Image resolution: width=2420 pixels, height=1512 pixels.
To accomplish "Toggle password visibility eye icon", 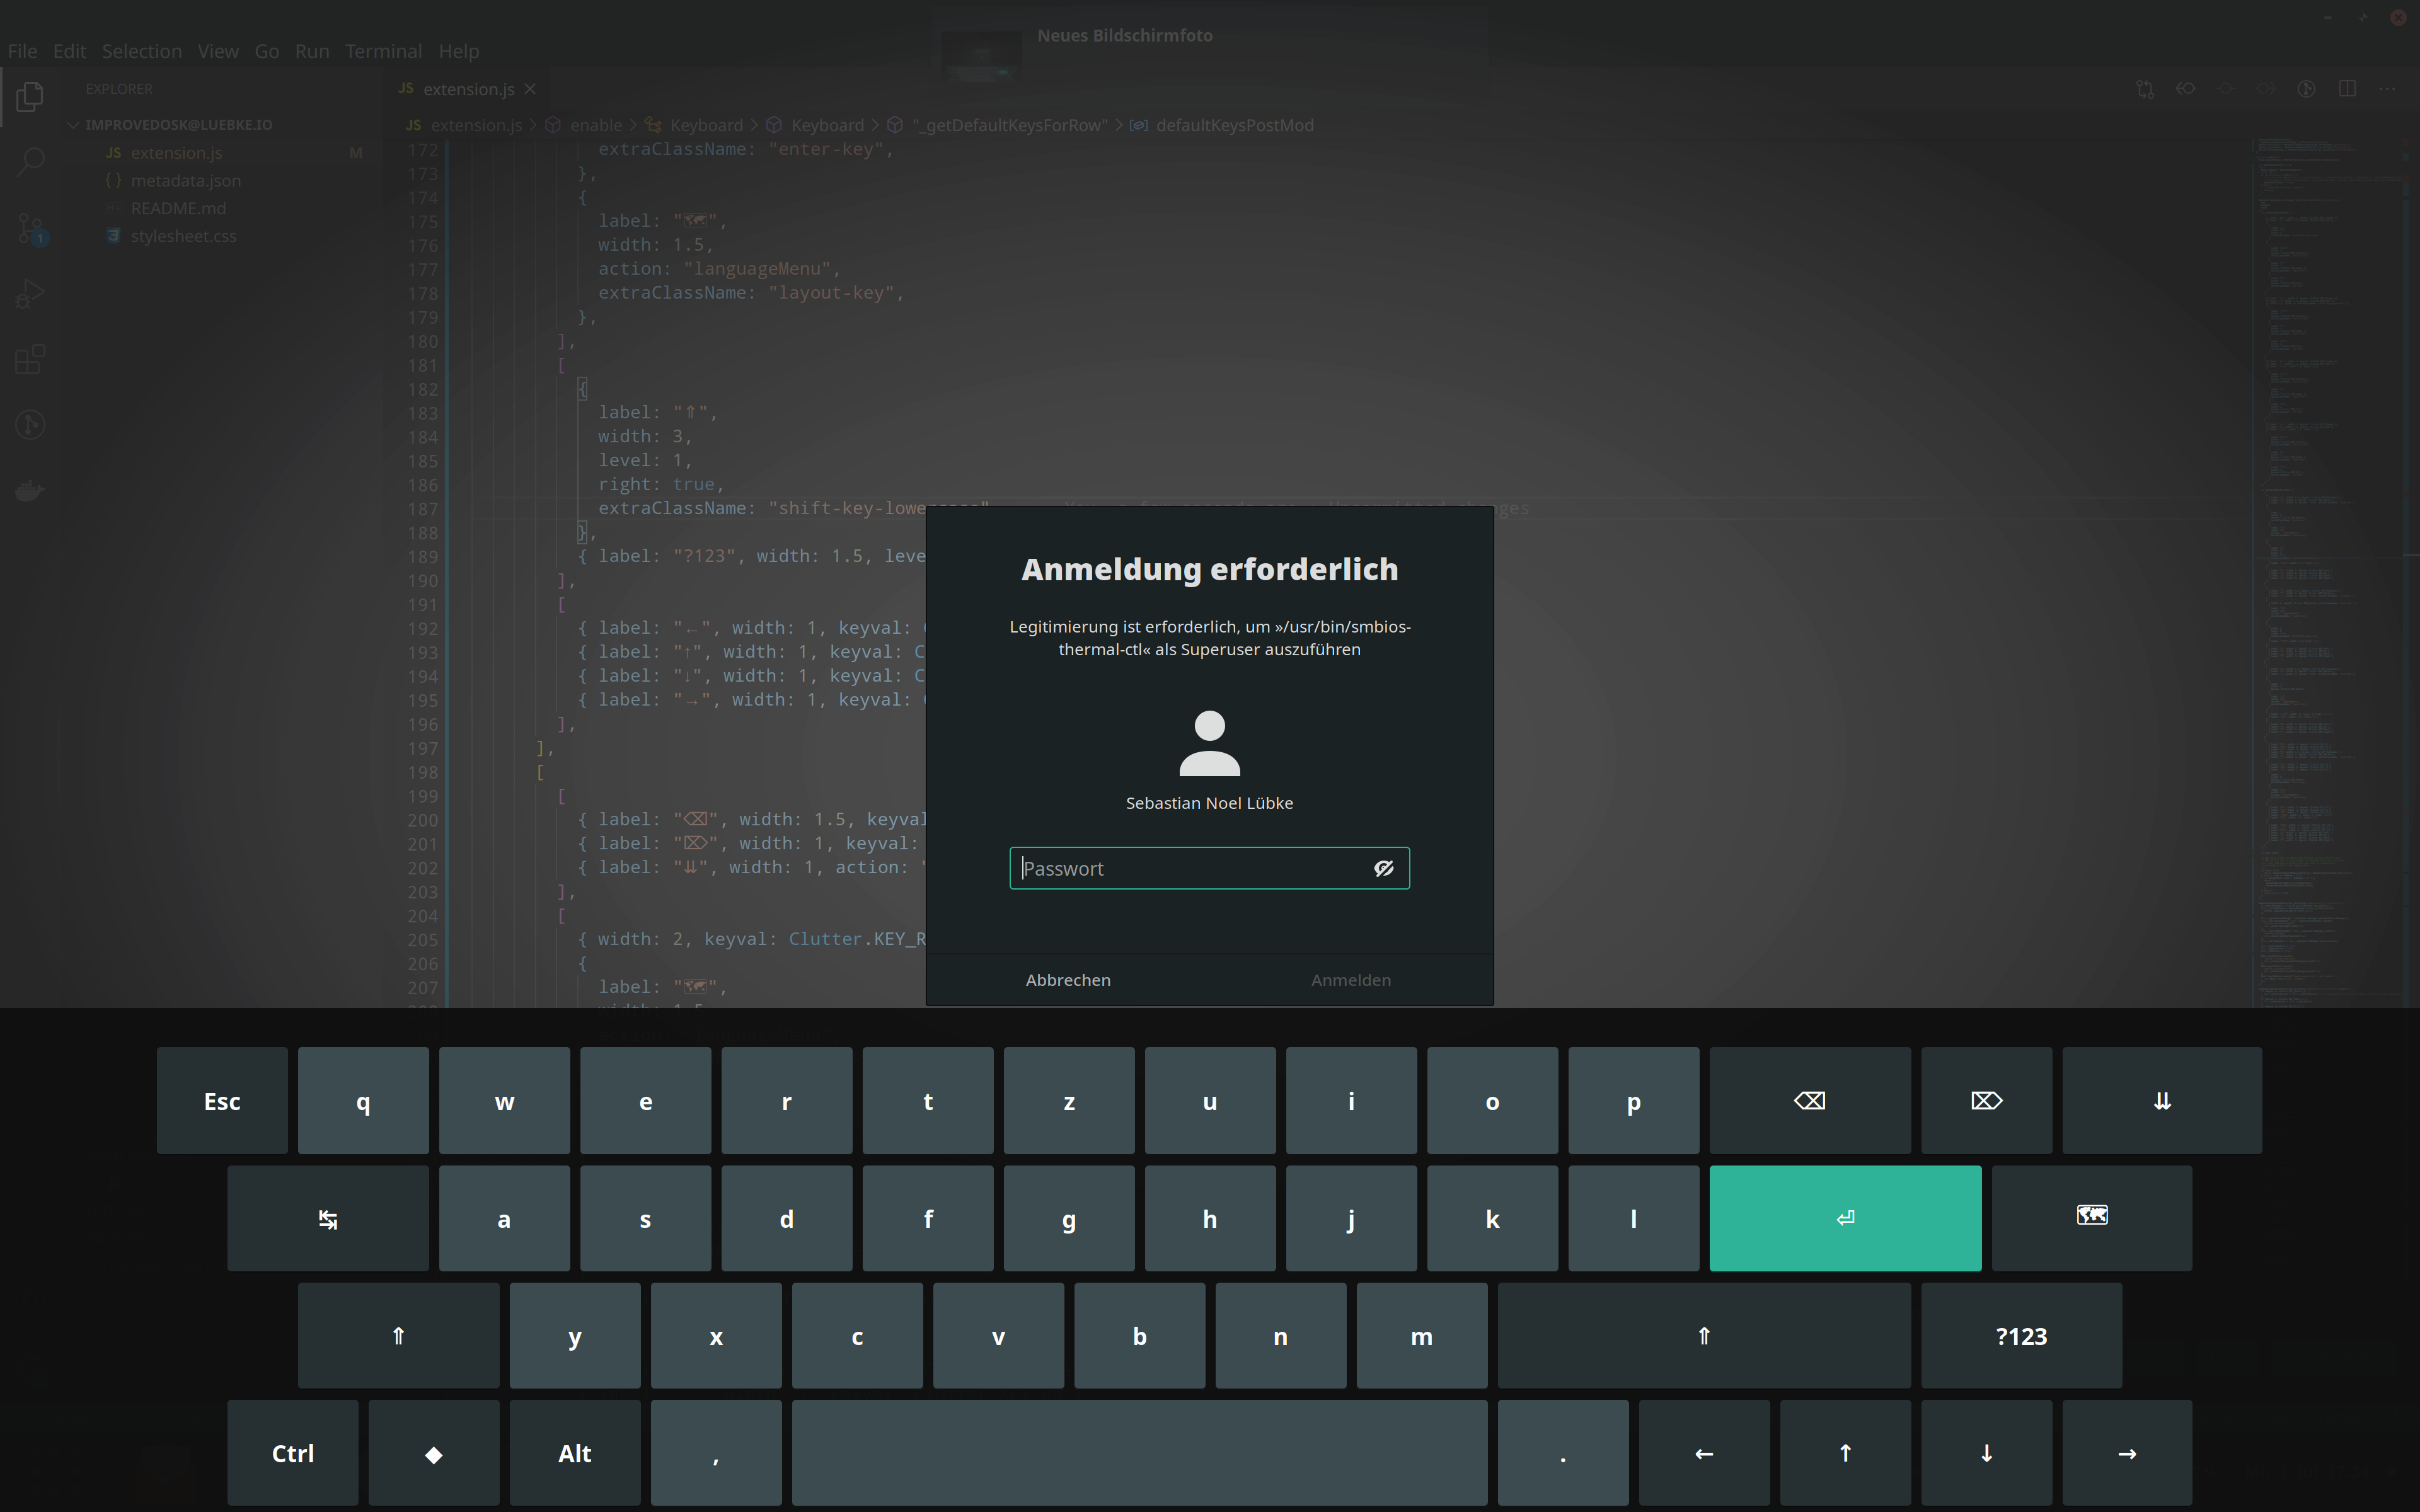I will 1383,868.
